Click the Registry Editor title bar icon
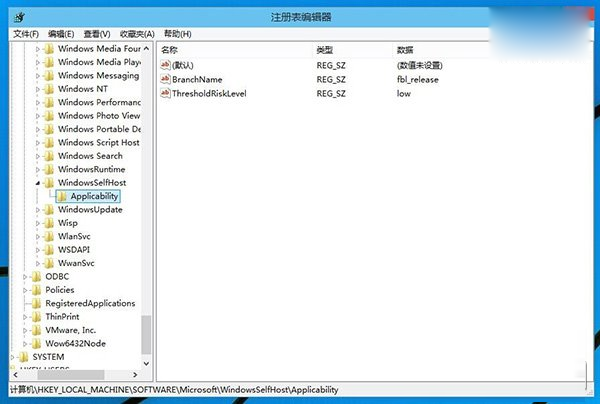 [x=19, y=17]
